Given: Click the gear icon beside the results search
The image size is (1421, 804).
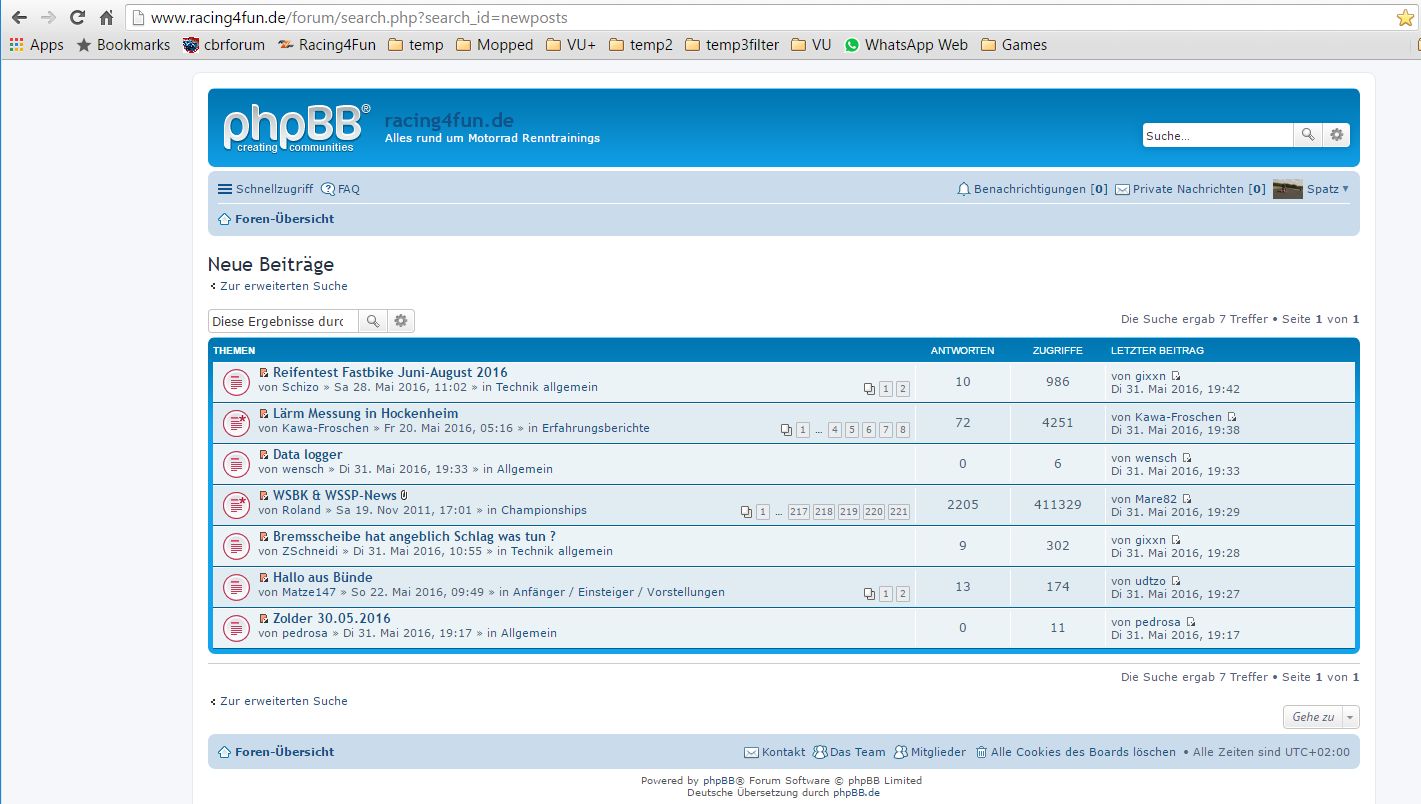Looking at the screenshot, I should [x=401, y=321].
